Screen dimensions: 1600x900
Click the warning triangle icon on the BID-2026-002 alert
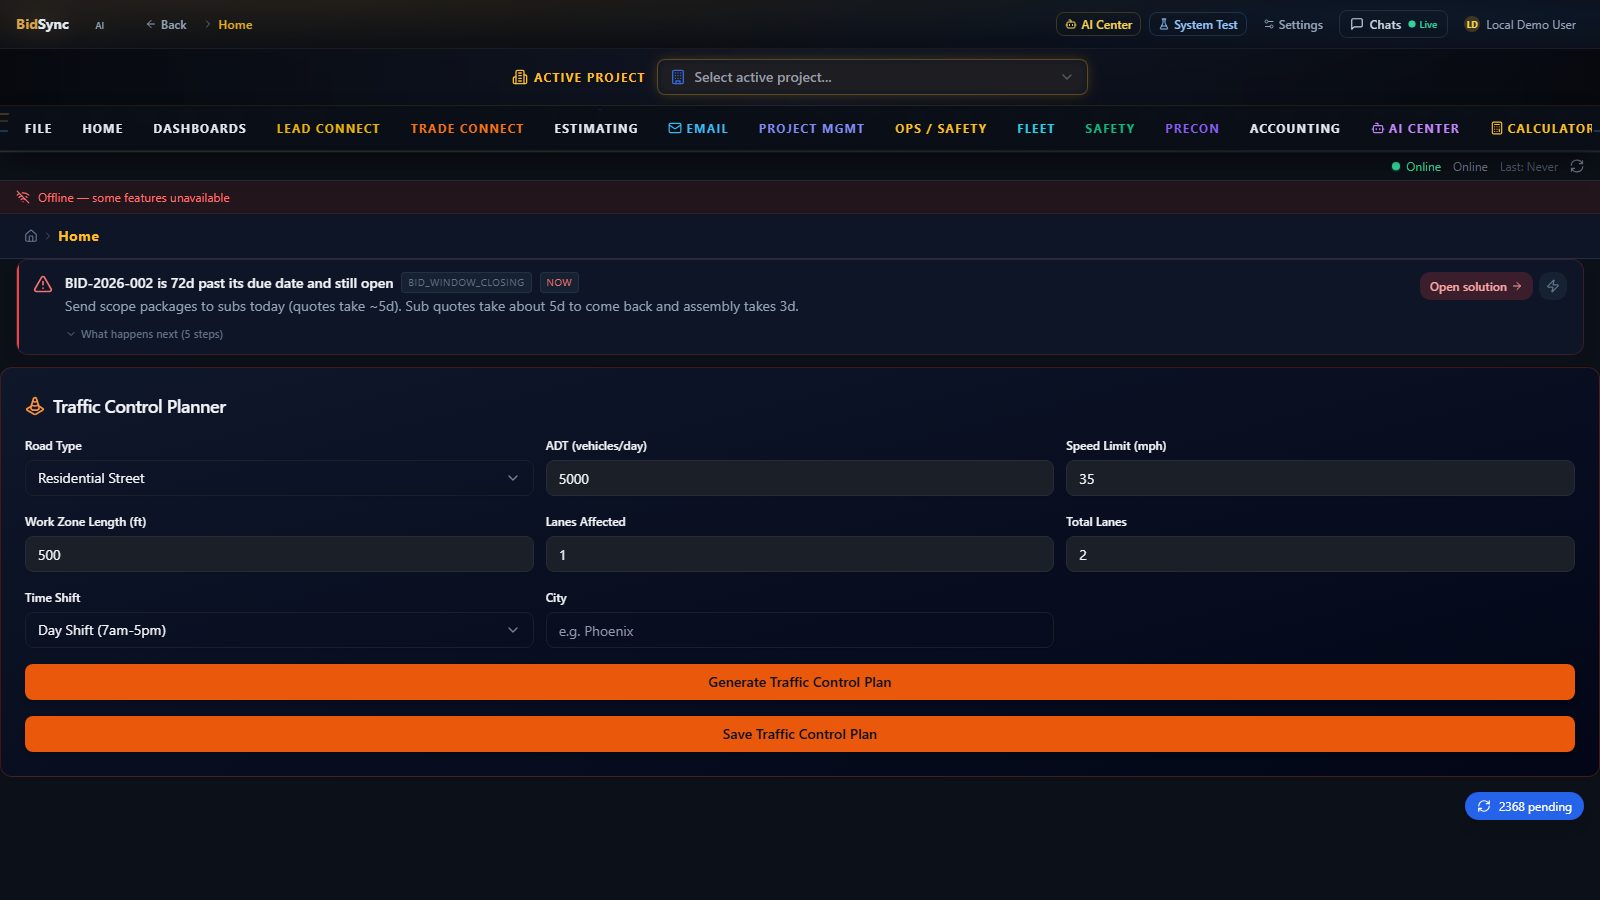pos(43,284)
